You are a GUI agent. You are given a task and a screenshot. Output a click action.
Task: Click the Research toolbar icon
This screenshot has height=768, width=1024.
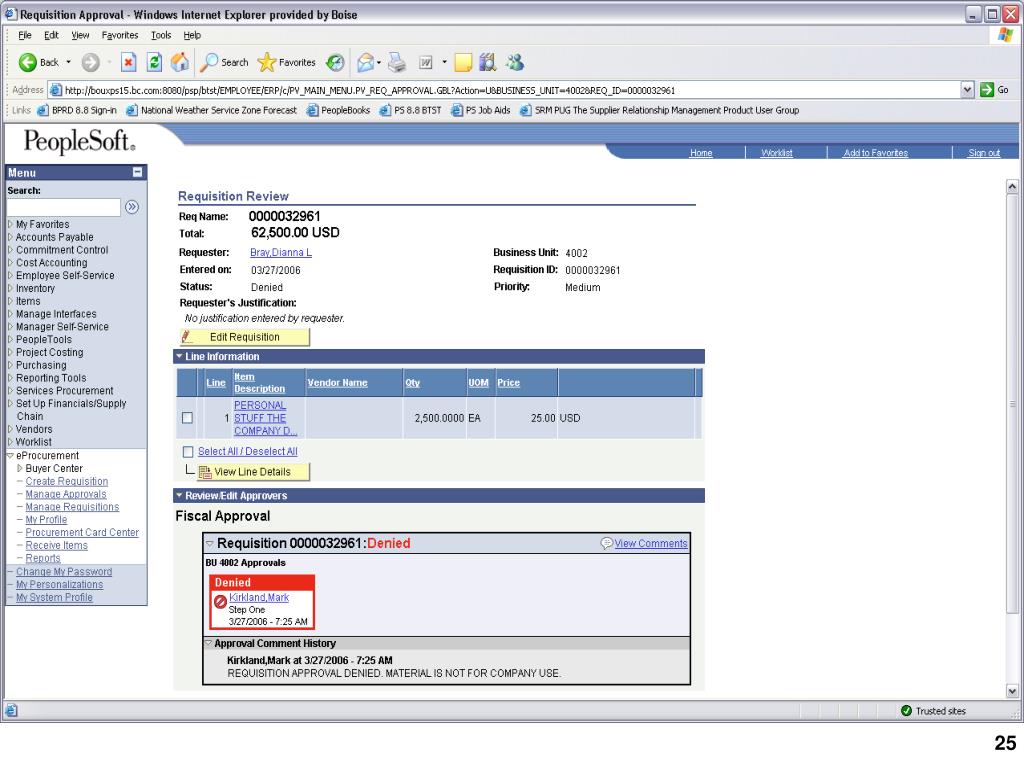click(488, 63)
